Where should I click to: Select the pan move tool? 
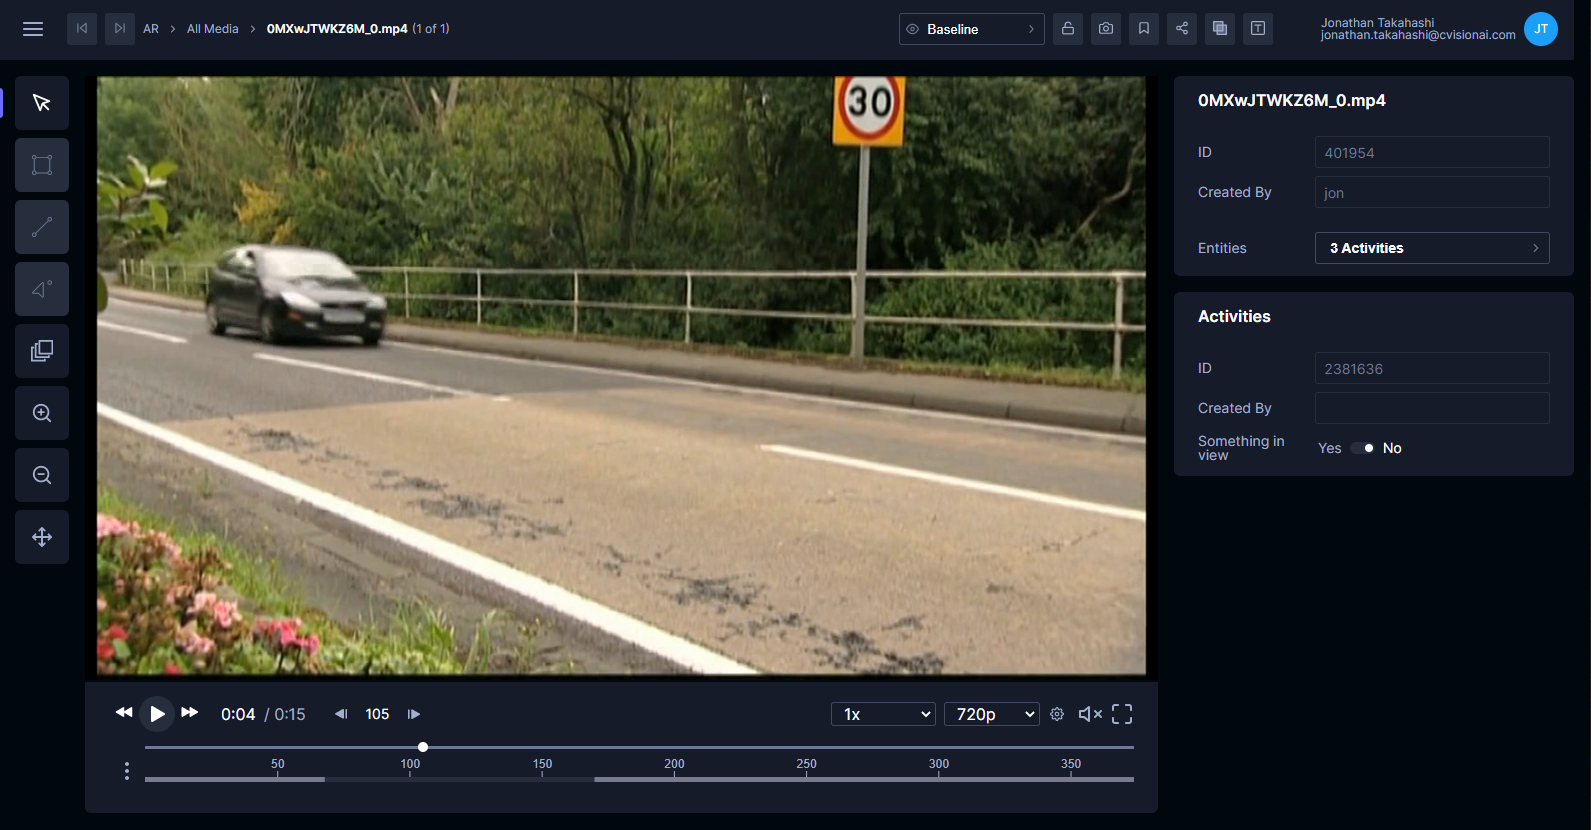(42, 537)
